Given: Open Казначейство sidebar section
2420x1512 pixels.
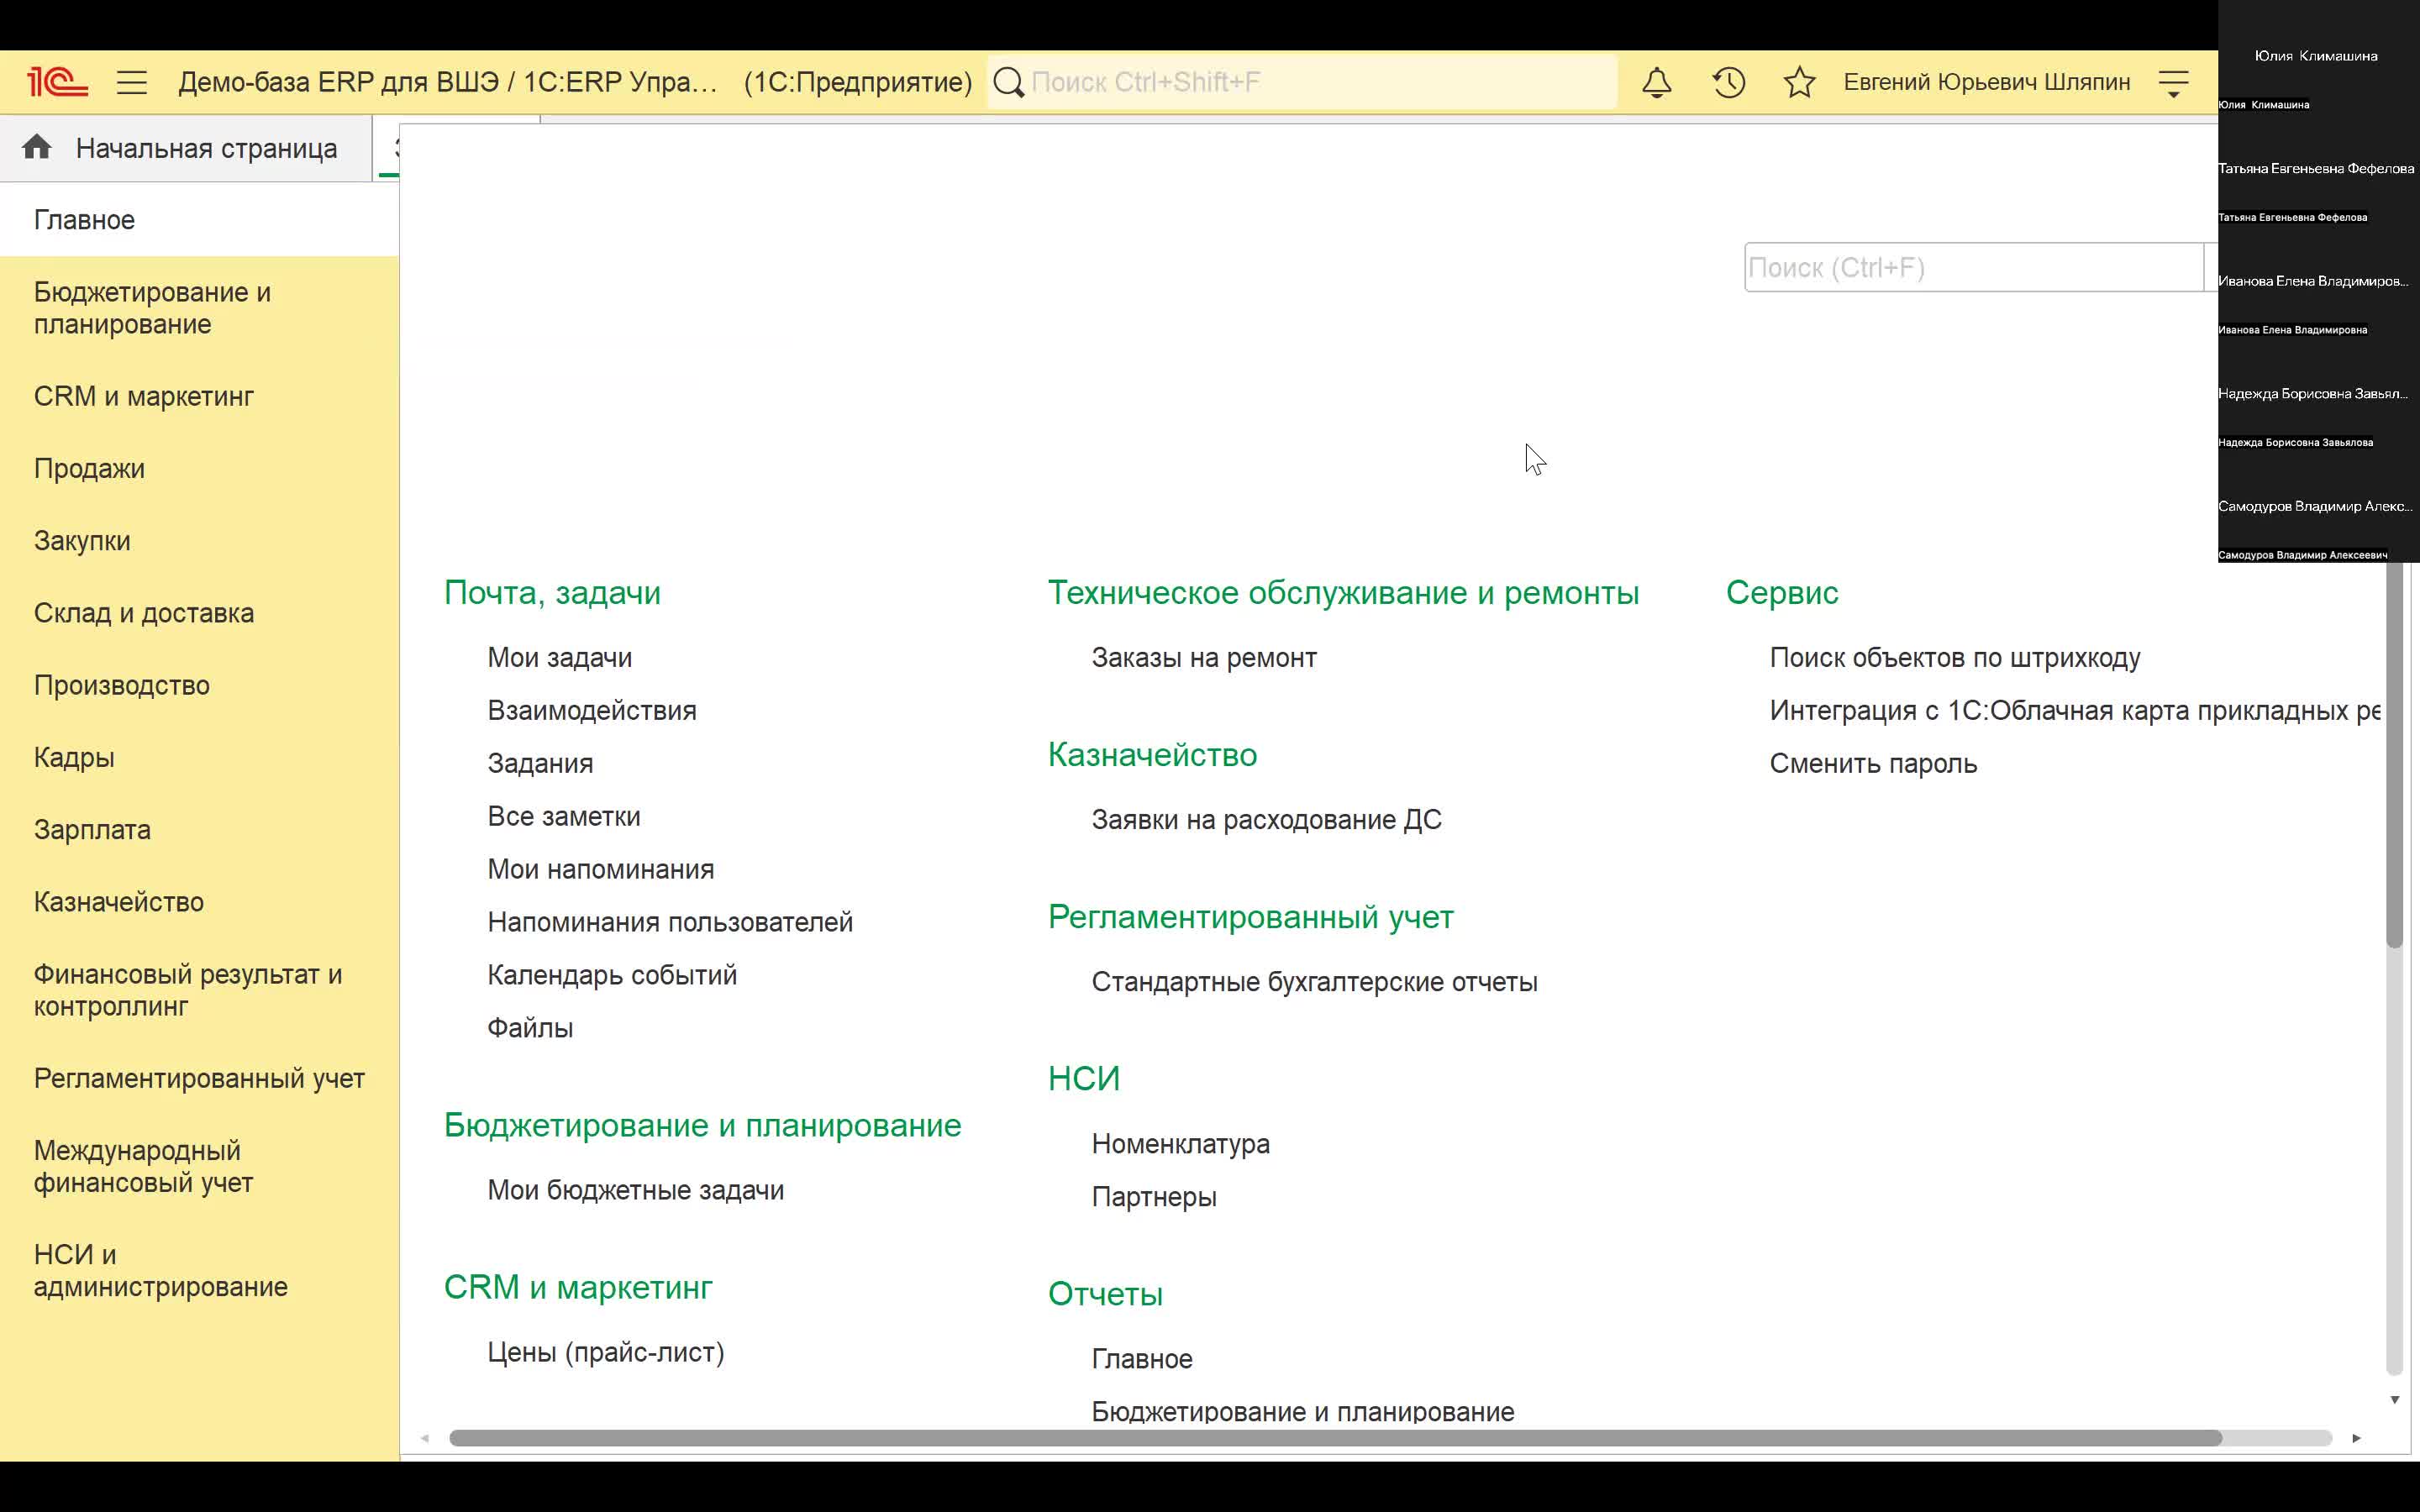Looking at the screenshot, I should coord(200,902).
